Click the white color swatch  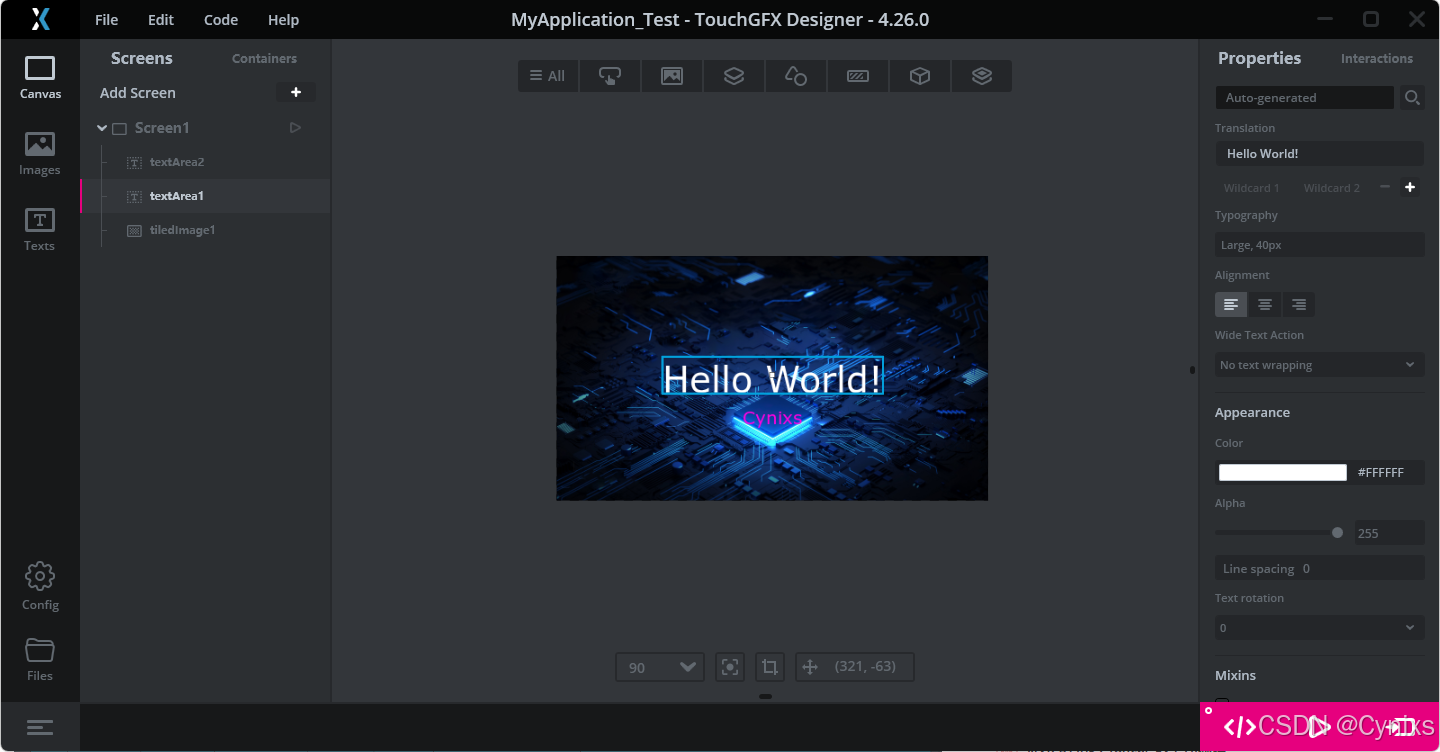(1283, 473)
